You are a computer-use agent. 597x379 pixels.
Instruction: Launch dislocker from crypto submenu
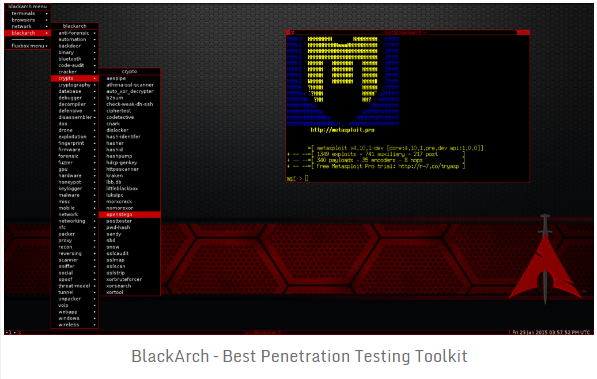(x=129, y=130)
